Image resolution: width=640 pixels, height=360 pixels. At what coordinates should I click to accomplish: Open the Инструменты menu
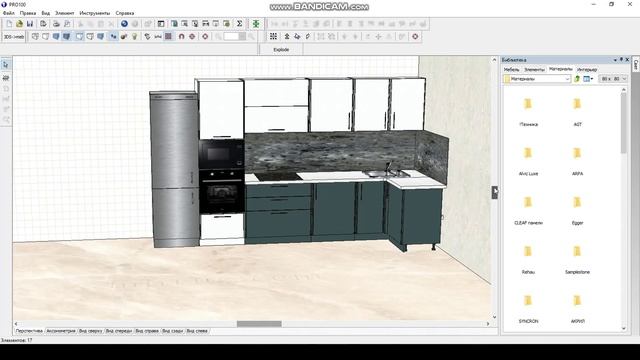click(x=95, y=13)
